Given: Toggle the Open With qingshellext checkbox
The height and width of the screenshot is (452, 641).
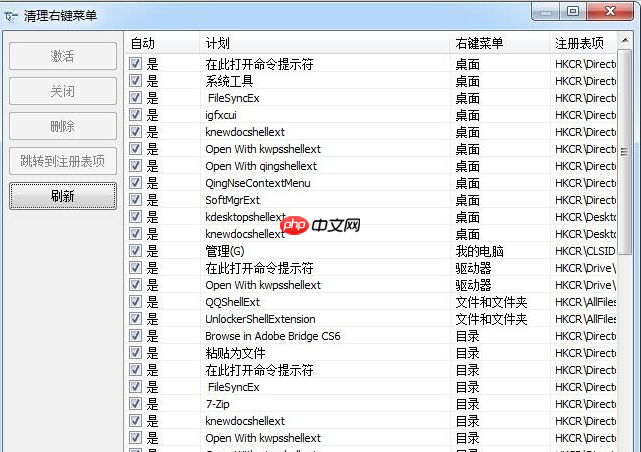Looking at the screenshot, I should click(135, 166).
